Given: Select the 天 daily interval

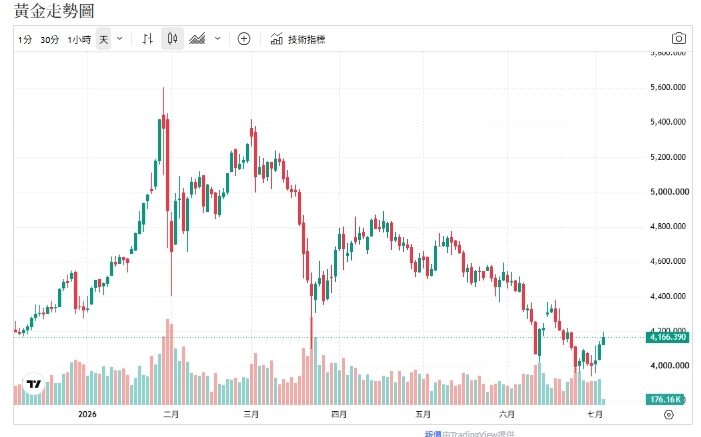Looking at the screenshot, I should click(103, 39).
